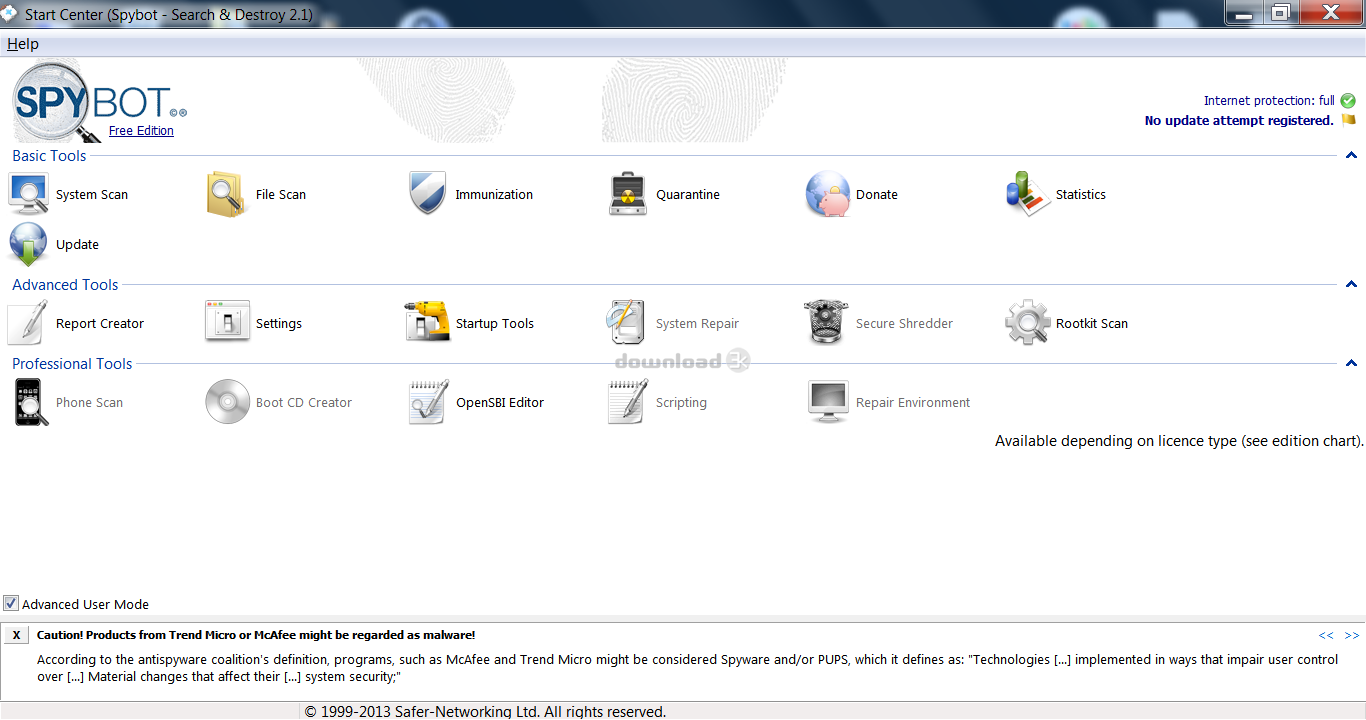
Task: Click 'Available depending on licence type' note
Action: click(1179, 441)
